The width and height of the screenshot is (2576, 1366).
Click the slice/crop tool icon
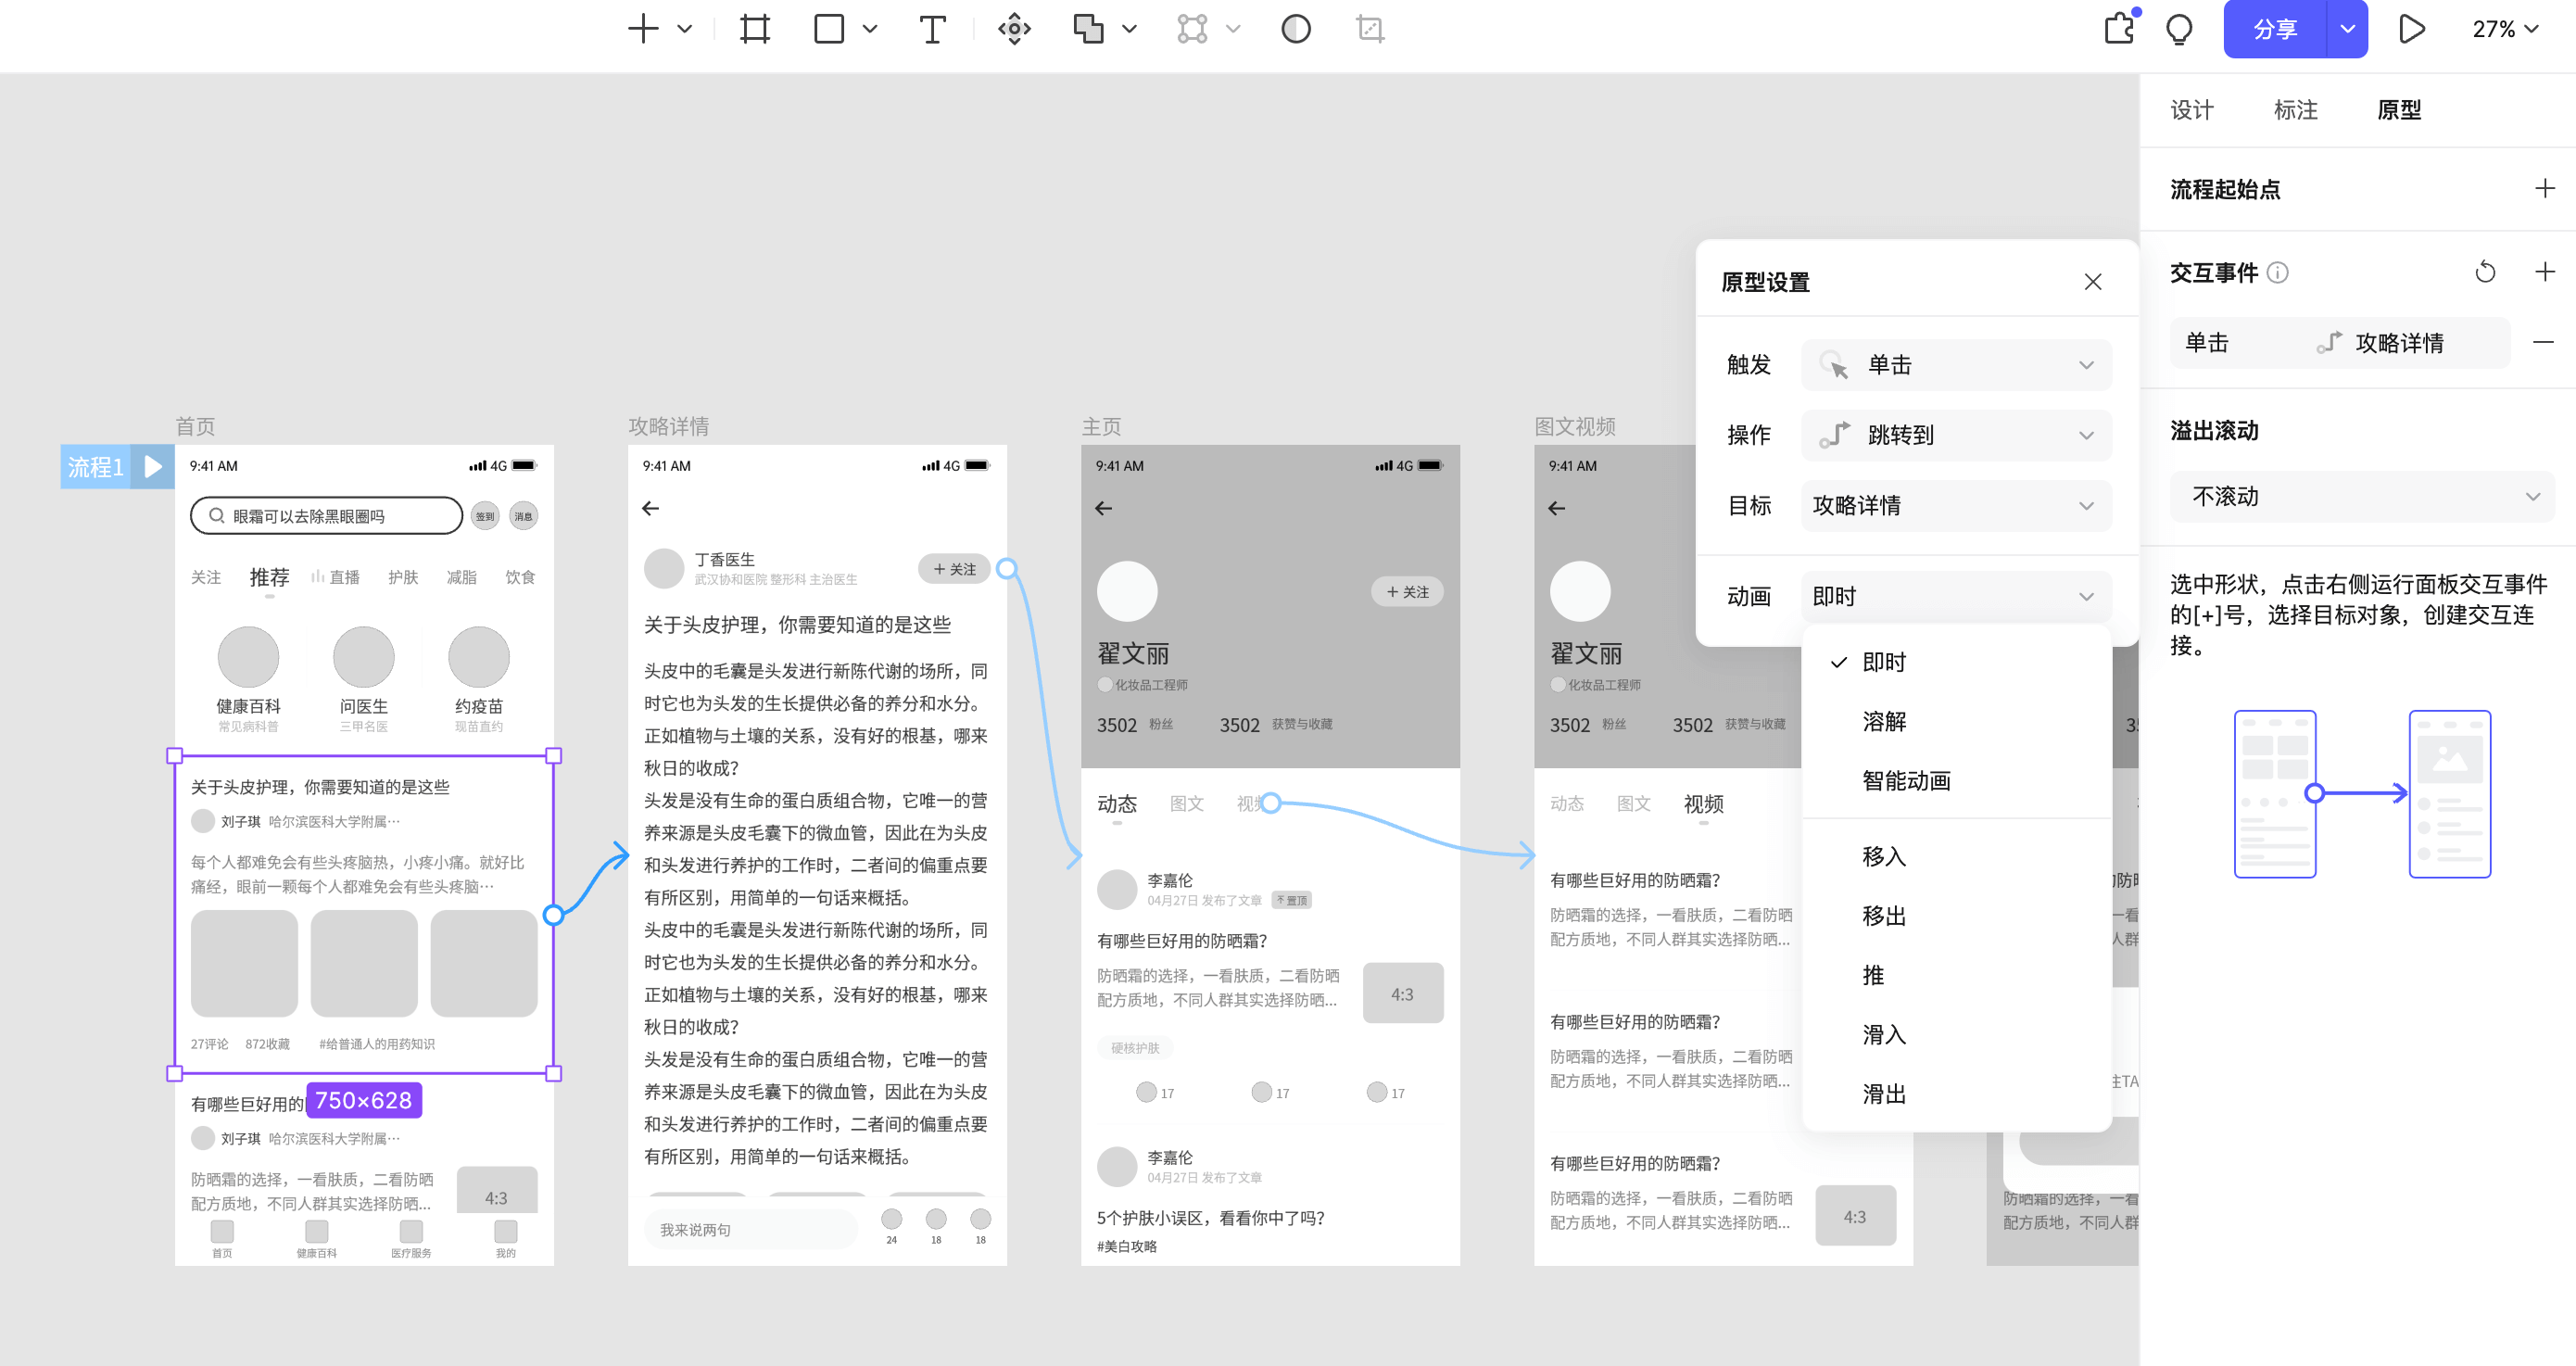pos(1369,29)
